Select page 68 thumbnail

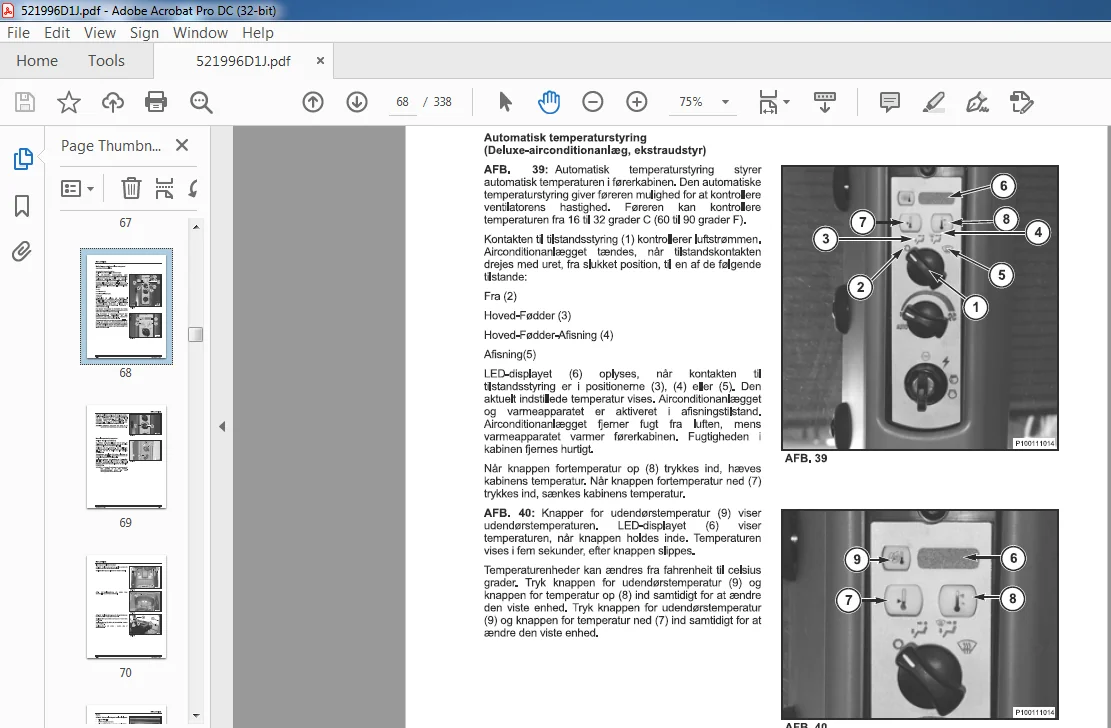pyautogui.click(x=126, y=306)
